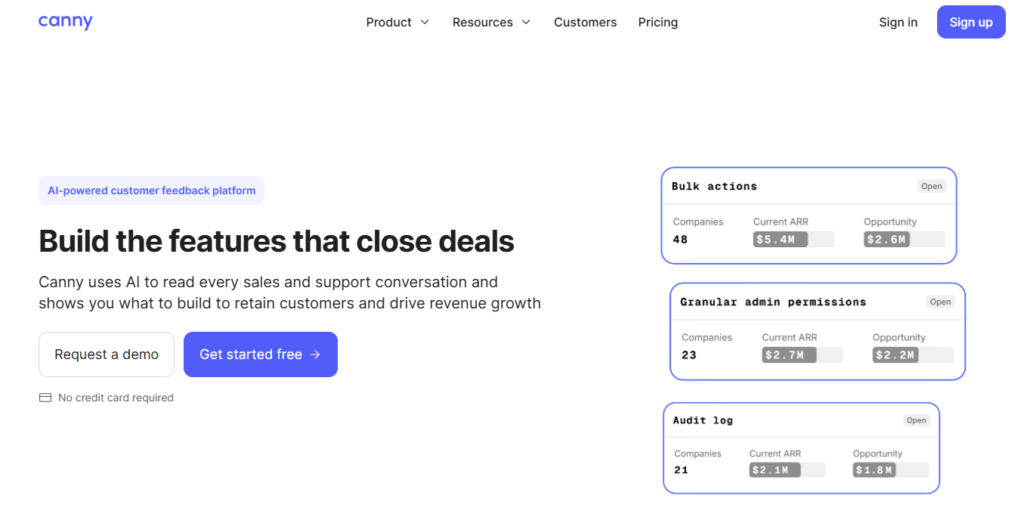The width and height of the screenshot is (1024, 517).
Task: Click the Canny logo
Action: (x=65, y=22)
